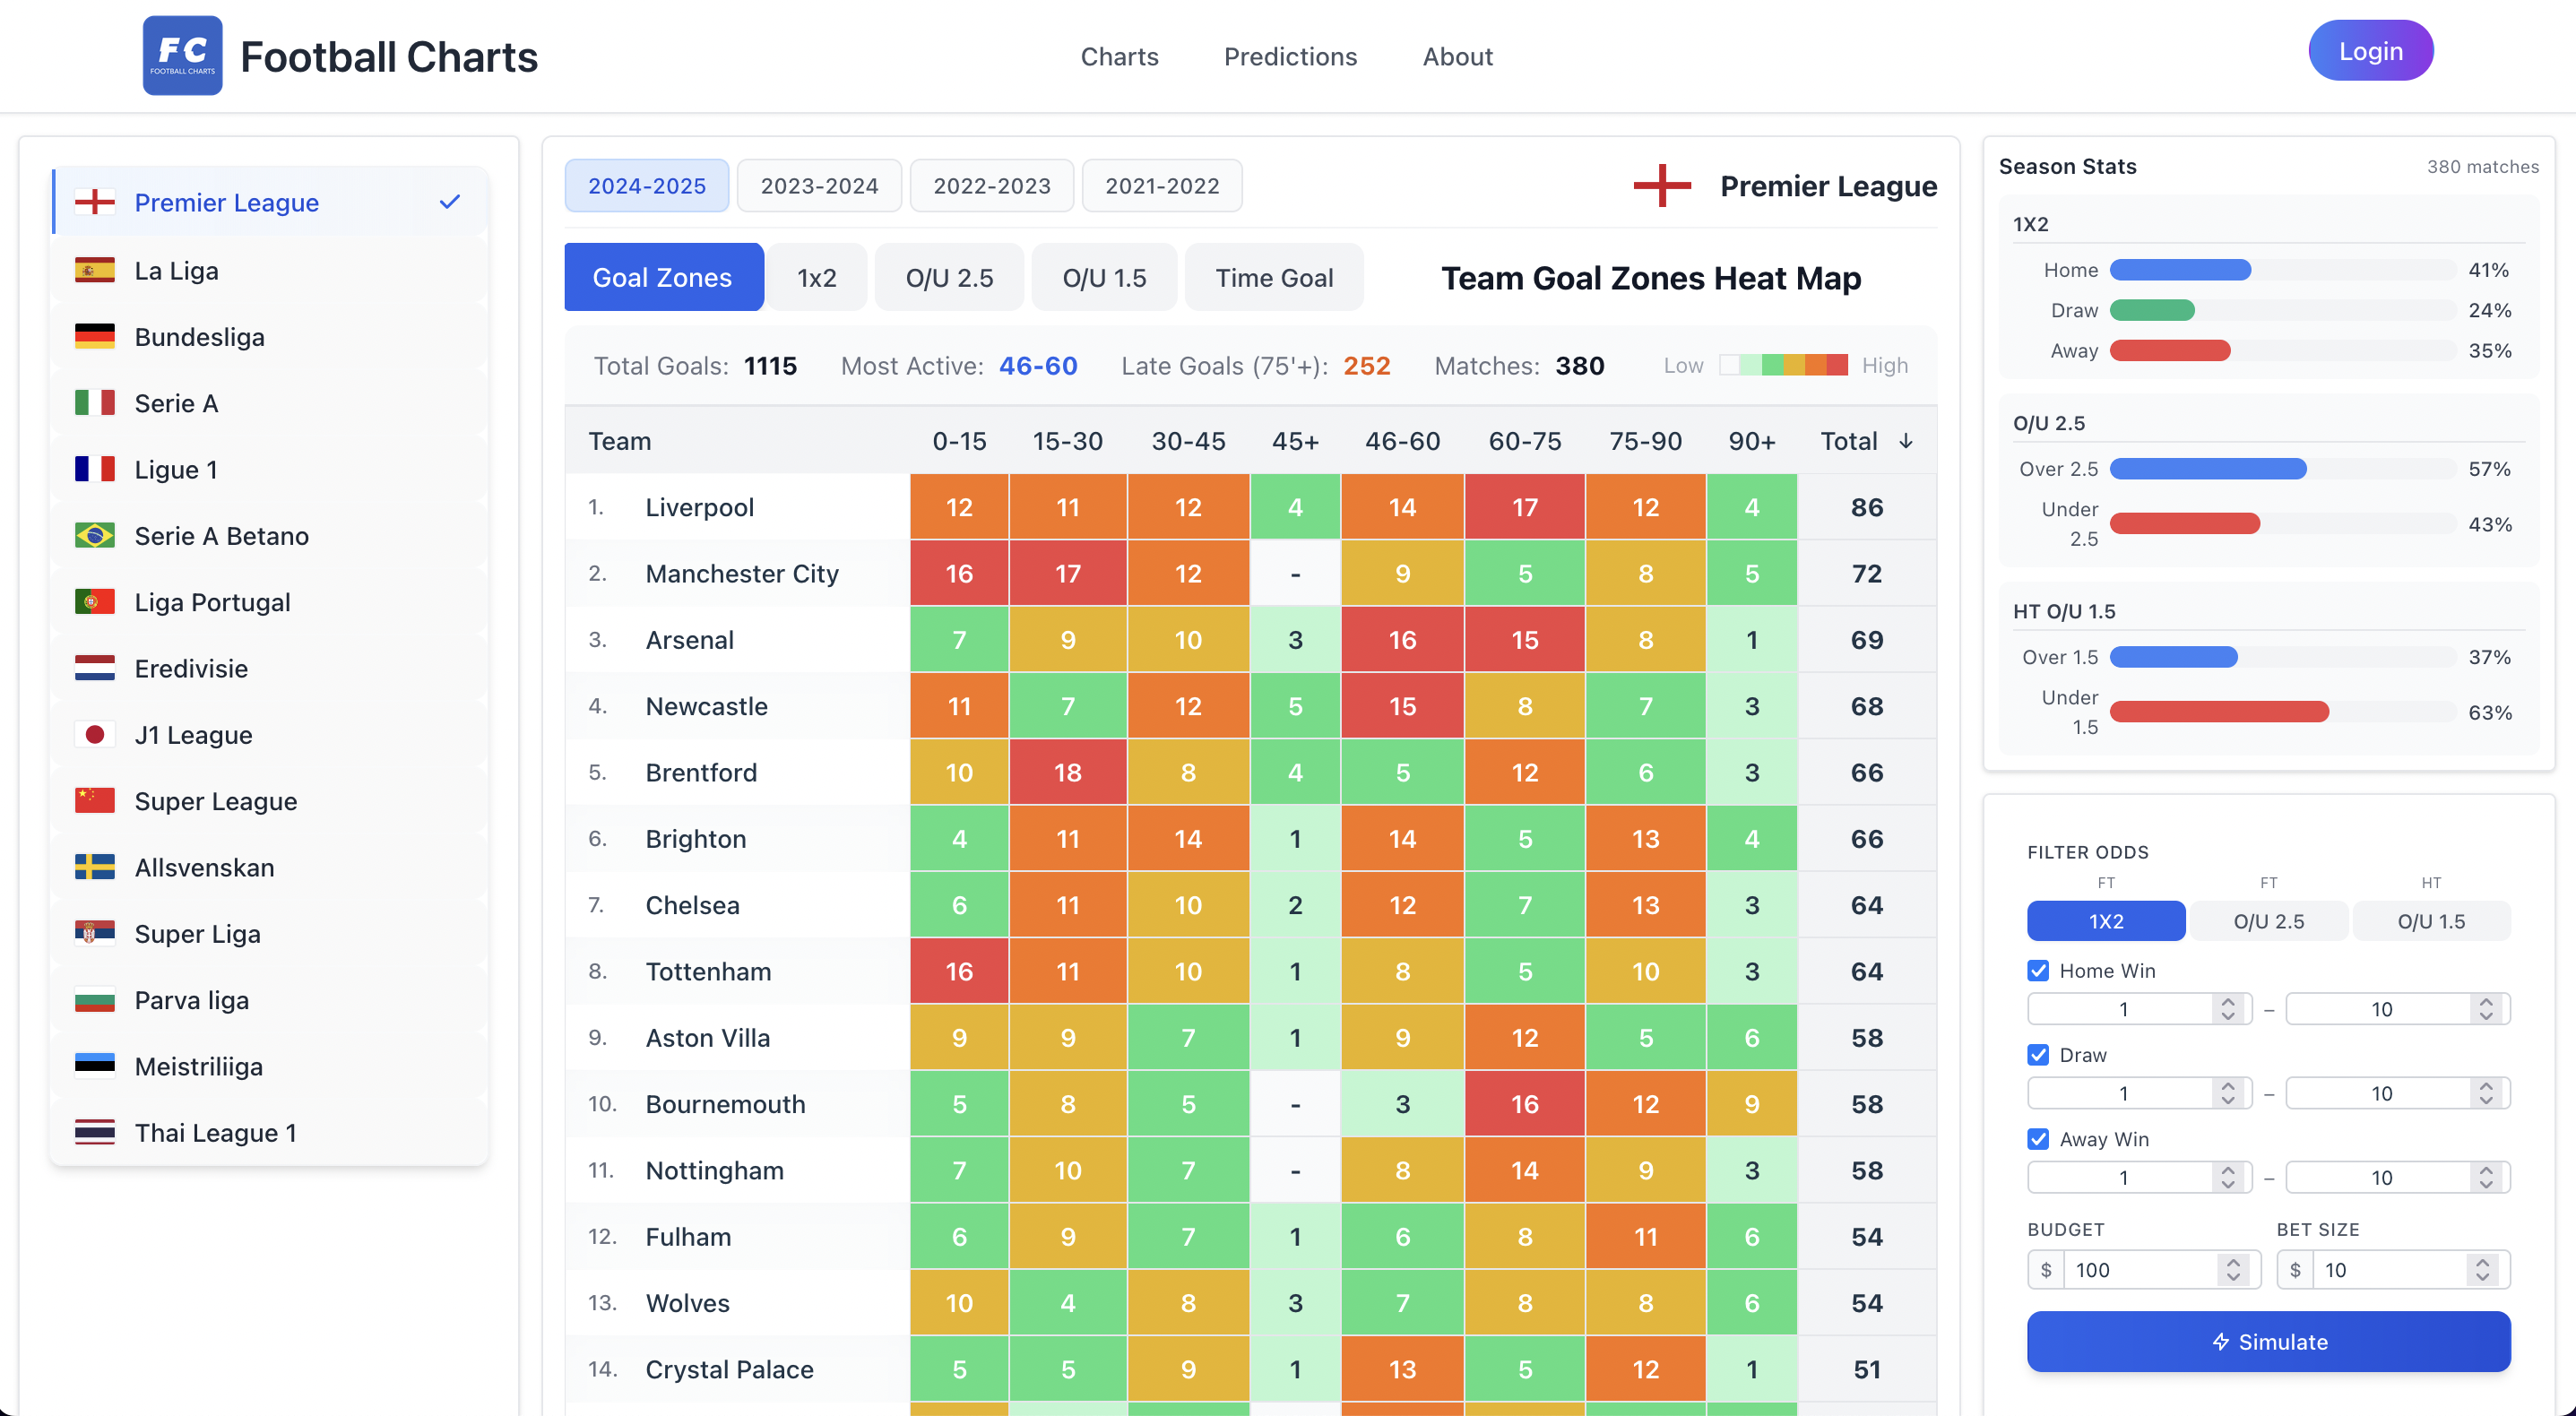Click the France flag icon for Ligue 1
Viewport: 2576px width, 1416px height.
point(95,469)
